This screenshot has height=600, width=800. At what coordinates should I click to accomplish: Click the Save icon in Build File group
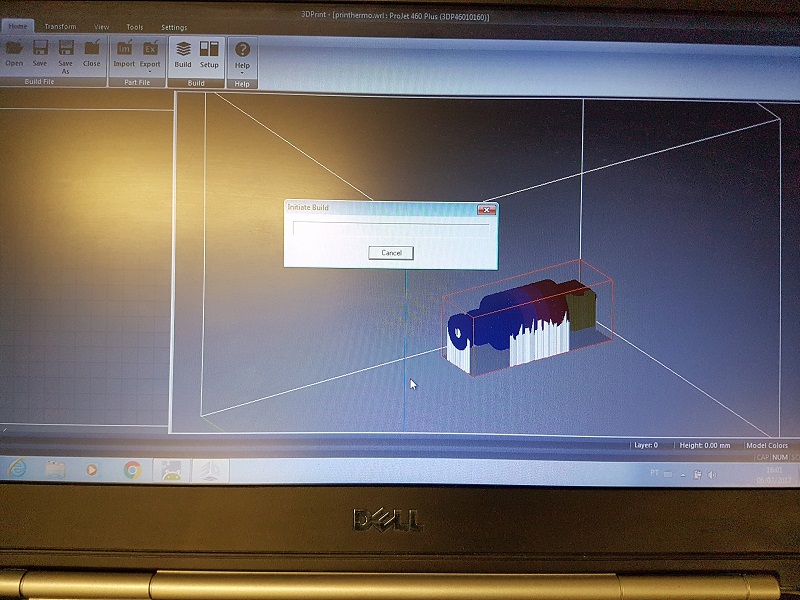40,54
